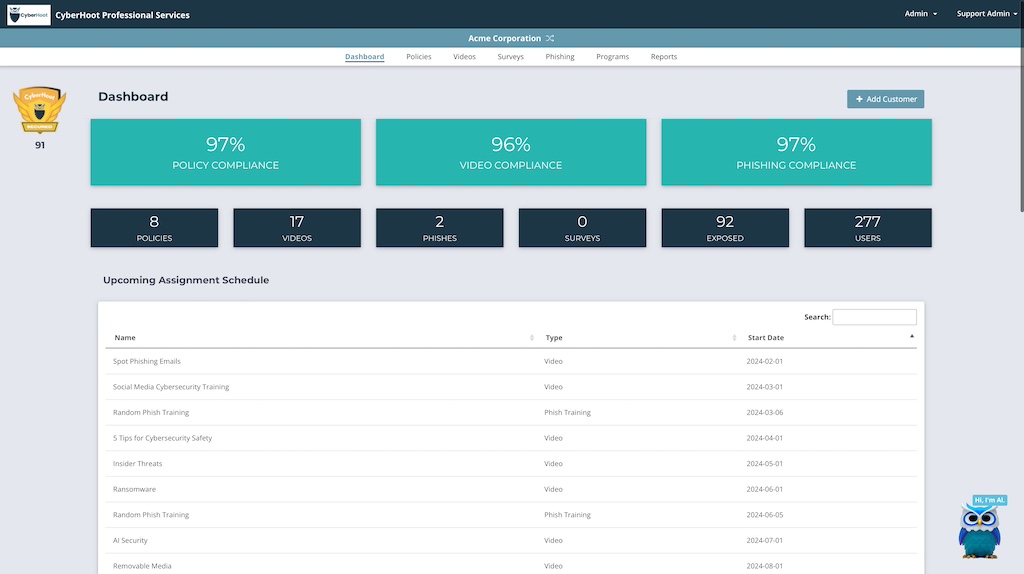The height and width of the screenshot is (574, 1024).
Task: Open the Phishing tab
Action: (560, 57)
